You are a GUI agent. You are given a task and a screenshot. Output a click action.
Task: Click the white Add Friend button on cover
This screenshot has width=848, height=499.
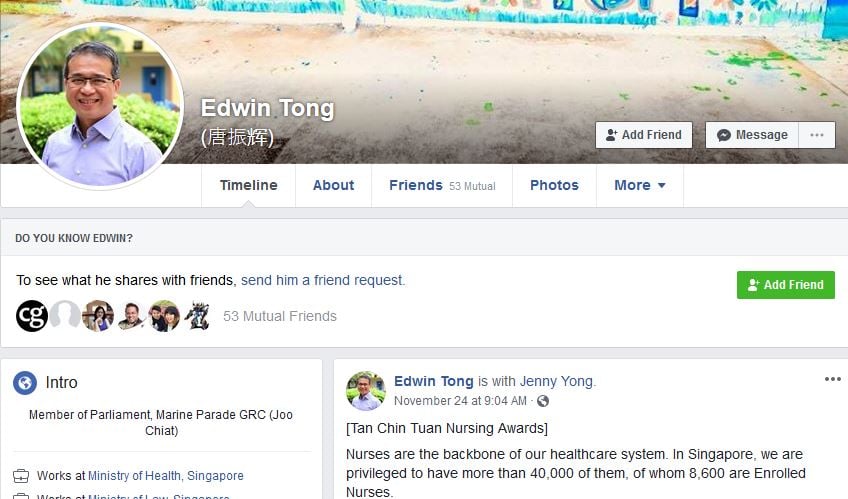(644, 135)
